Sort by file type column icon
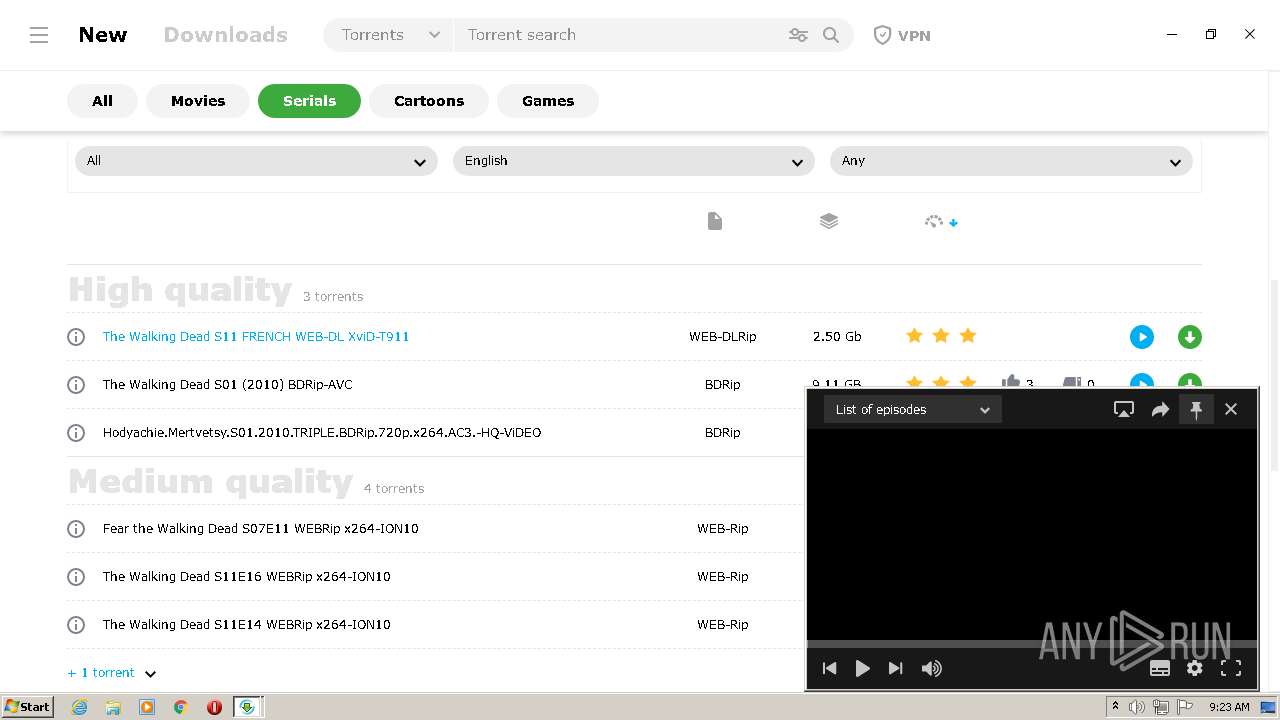Viewport: 1280px width, 720px height. [714, 221]
